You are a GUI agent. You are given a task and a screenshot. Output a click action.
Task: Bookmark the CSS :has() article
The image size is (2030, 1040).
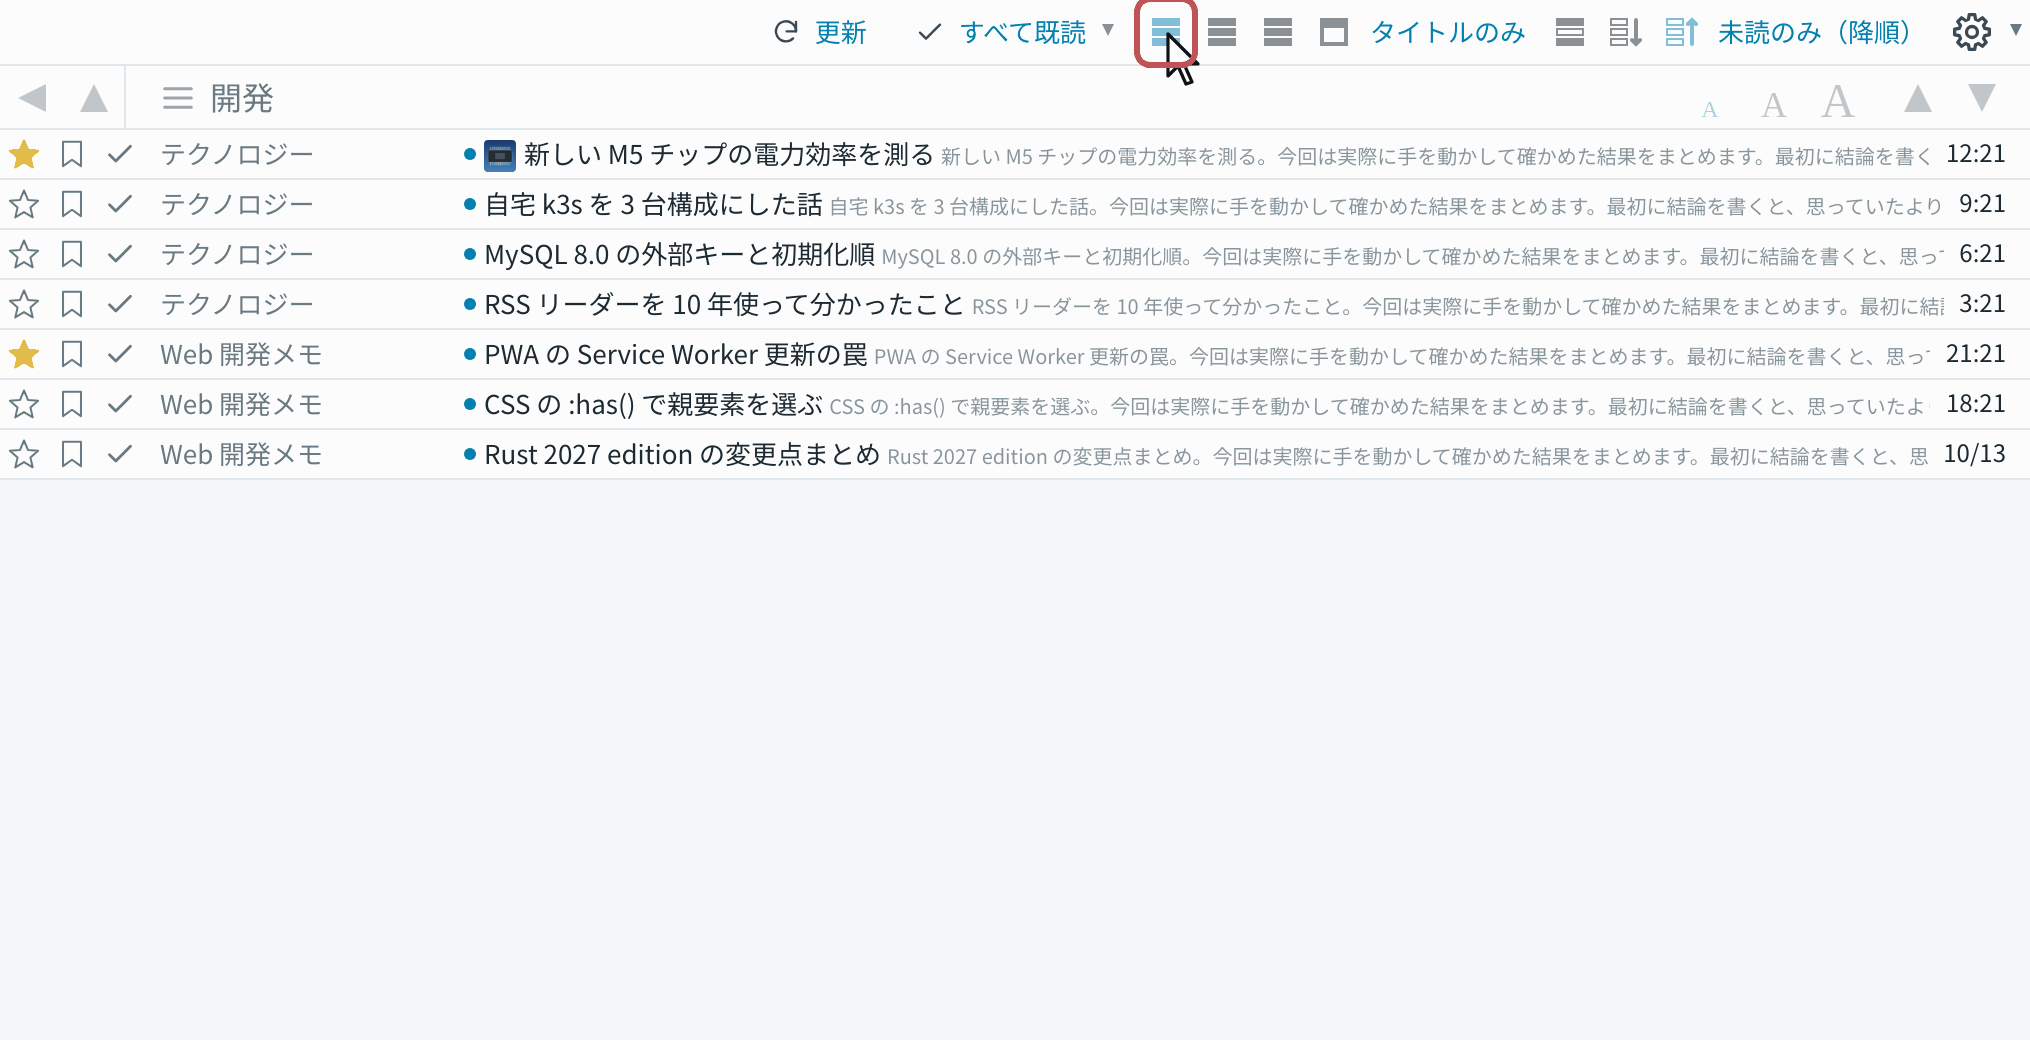[72, 404]
